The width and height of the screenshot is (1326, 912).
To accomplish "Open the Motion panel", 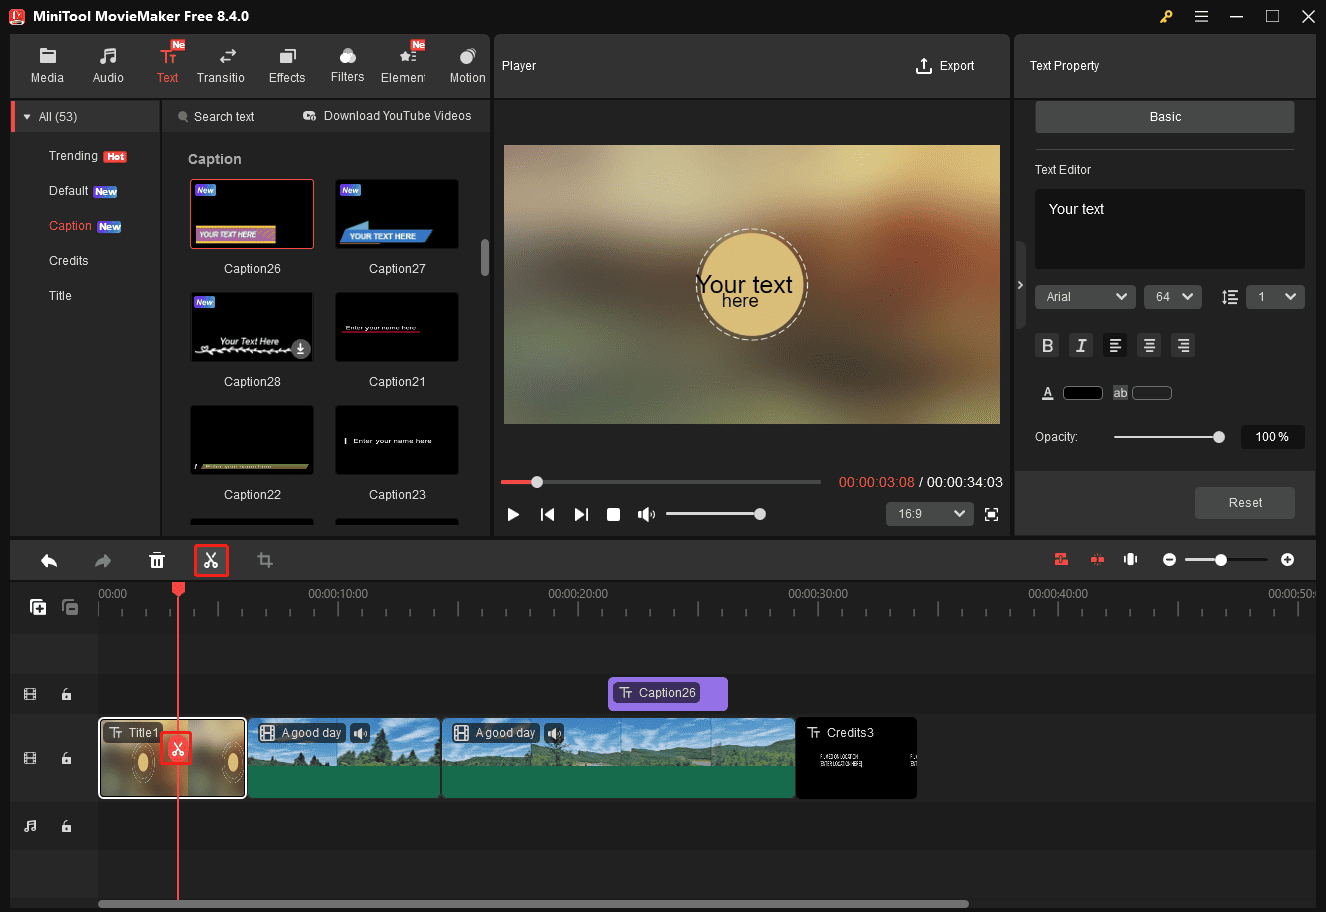I will (x=466, y=63).
